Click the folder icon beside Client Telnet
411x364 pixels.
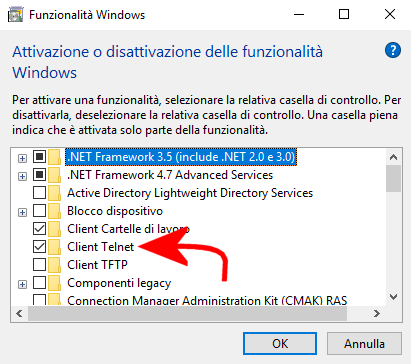pyautogui.click(x=54, y=247)
